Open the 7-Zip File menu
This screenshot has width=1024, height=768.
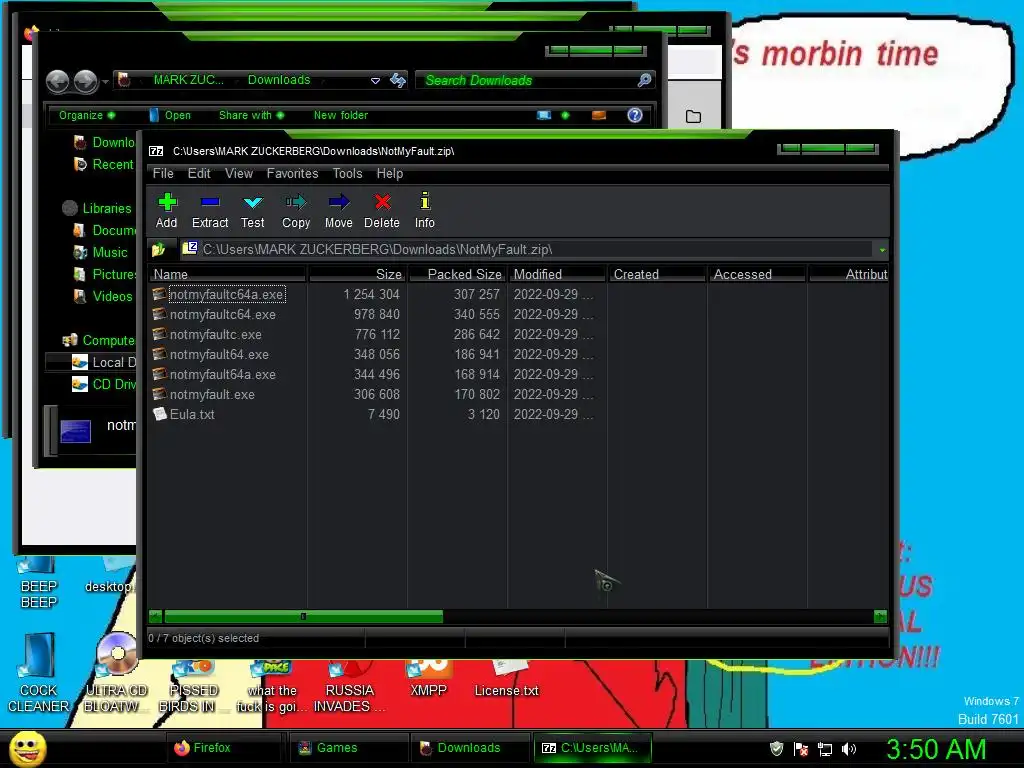point(163,173)
